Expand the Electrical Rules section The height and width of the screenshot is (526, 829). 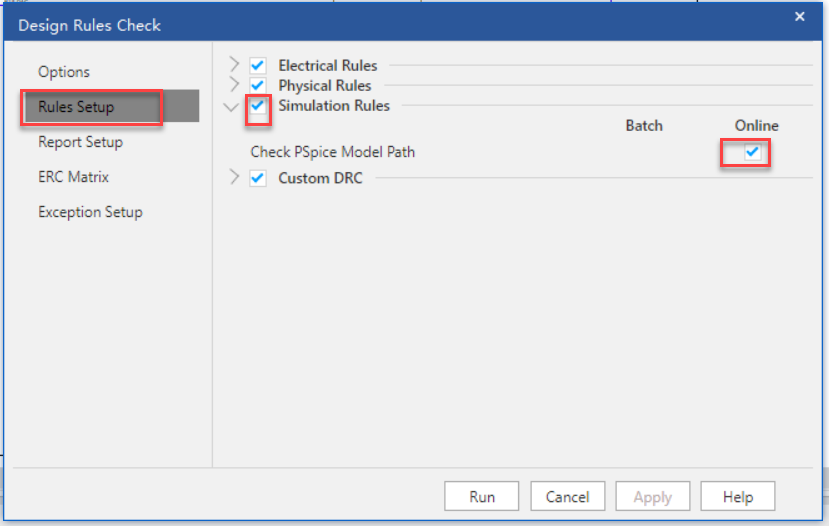(x=234, y=66)
